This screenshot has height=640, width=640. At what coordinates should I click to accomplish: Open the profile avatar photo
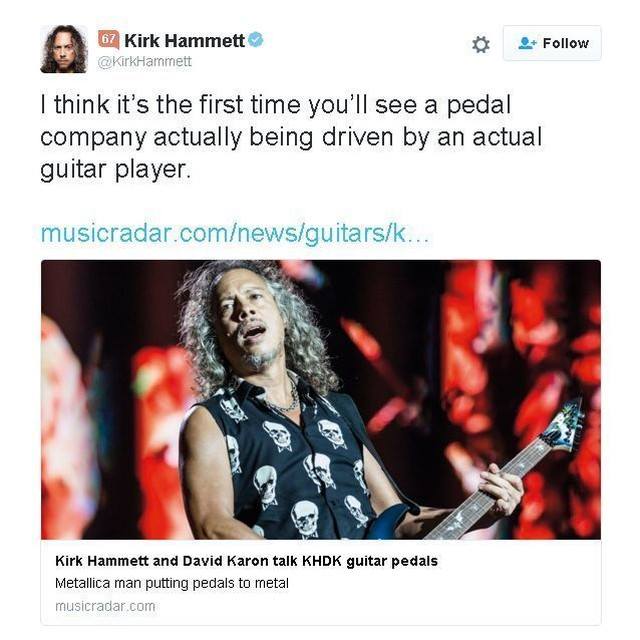(x=64, y=49)
